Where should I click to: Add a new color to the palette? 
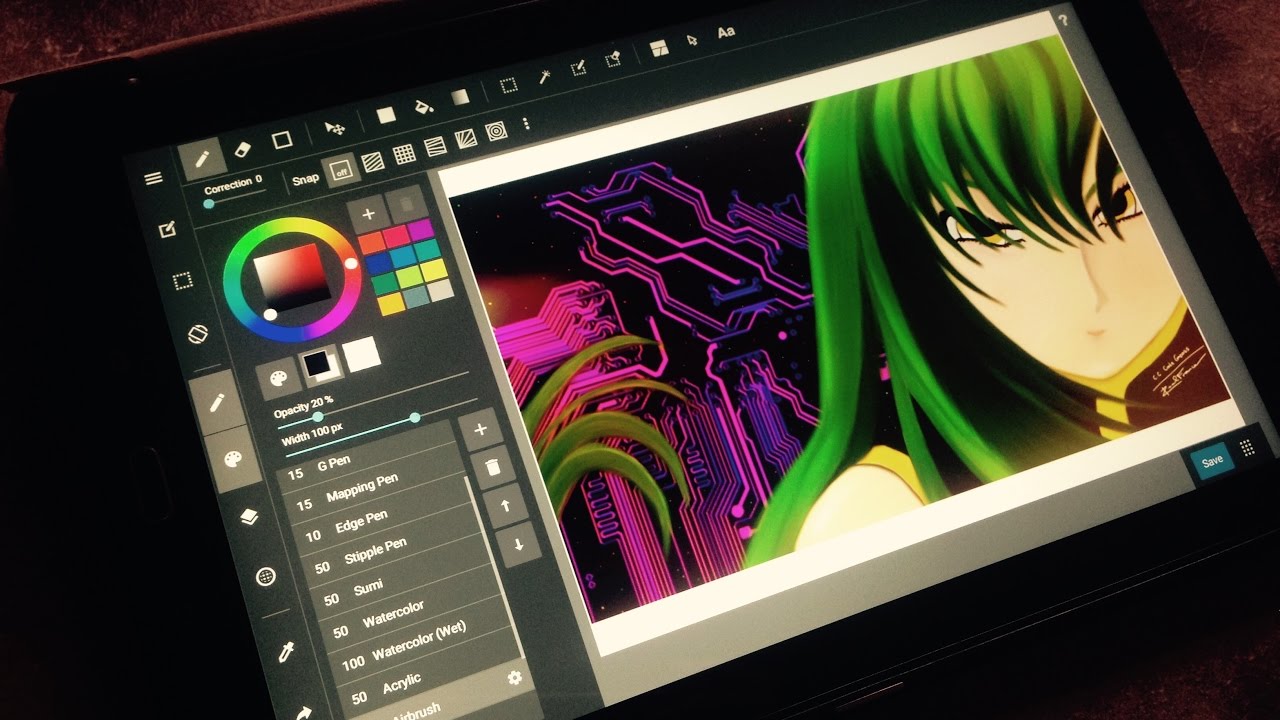368,214
